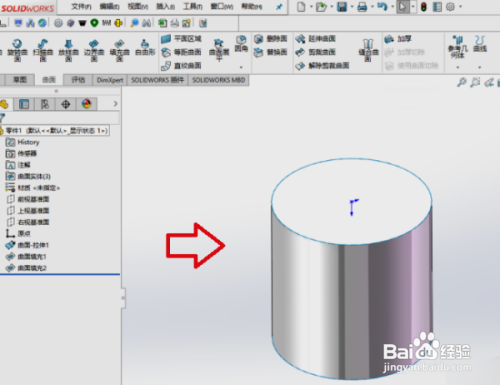500x385 pixels.
Task: Switch to the SOLIDWORKS MBD tab
Action: (x=219, y=80)
